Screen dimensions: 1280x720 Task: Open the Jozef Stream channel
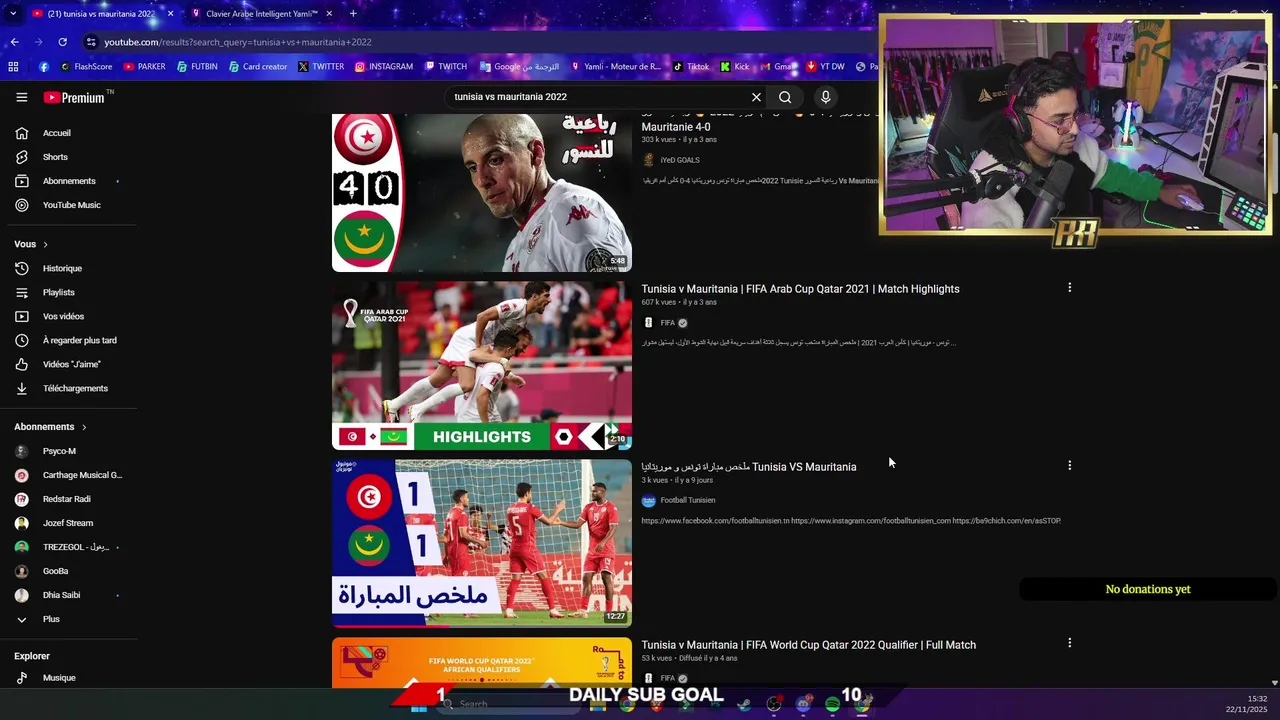tap(68, 523)
